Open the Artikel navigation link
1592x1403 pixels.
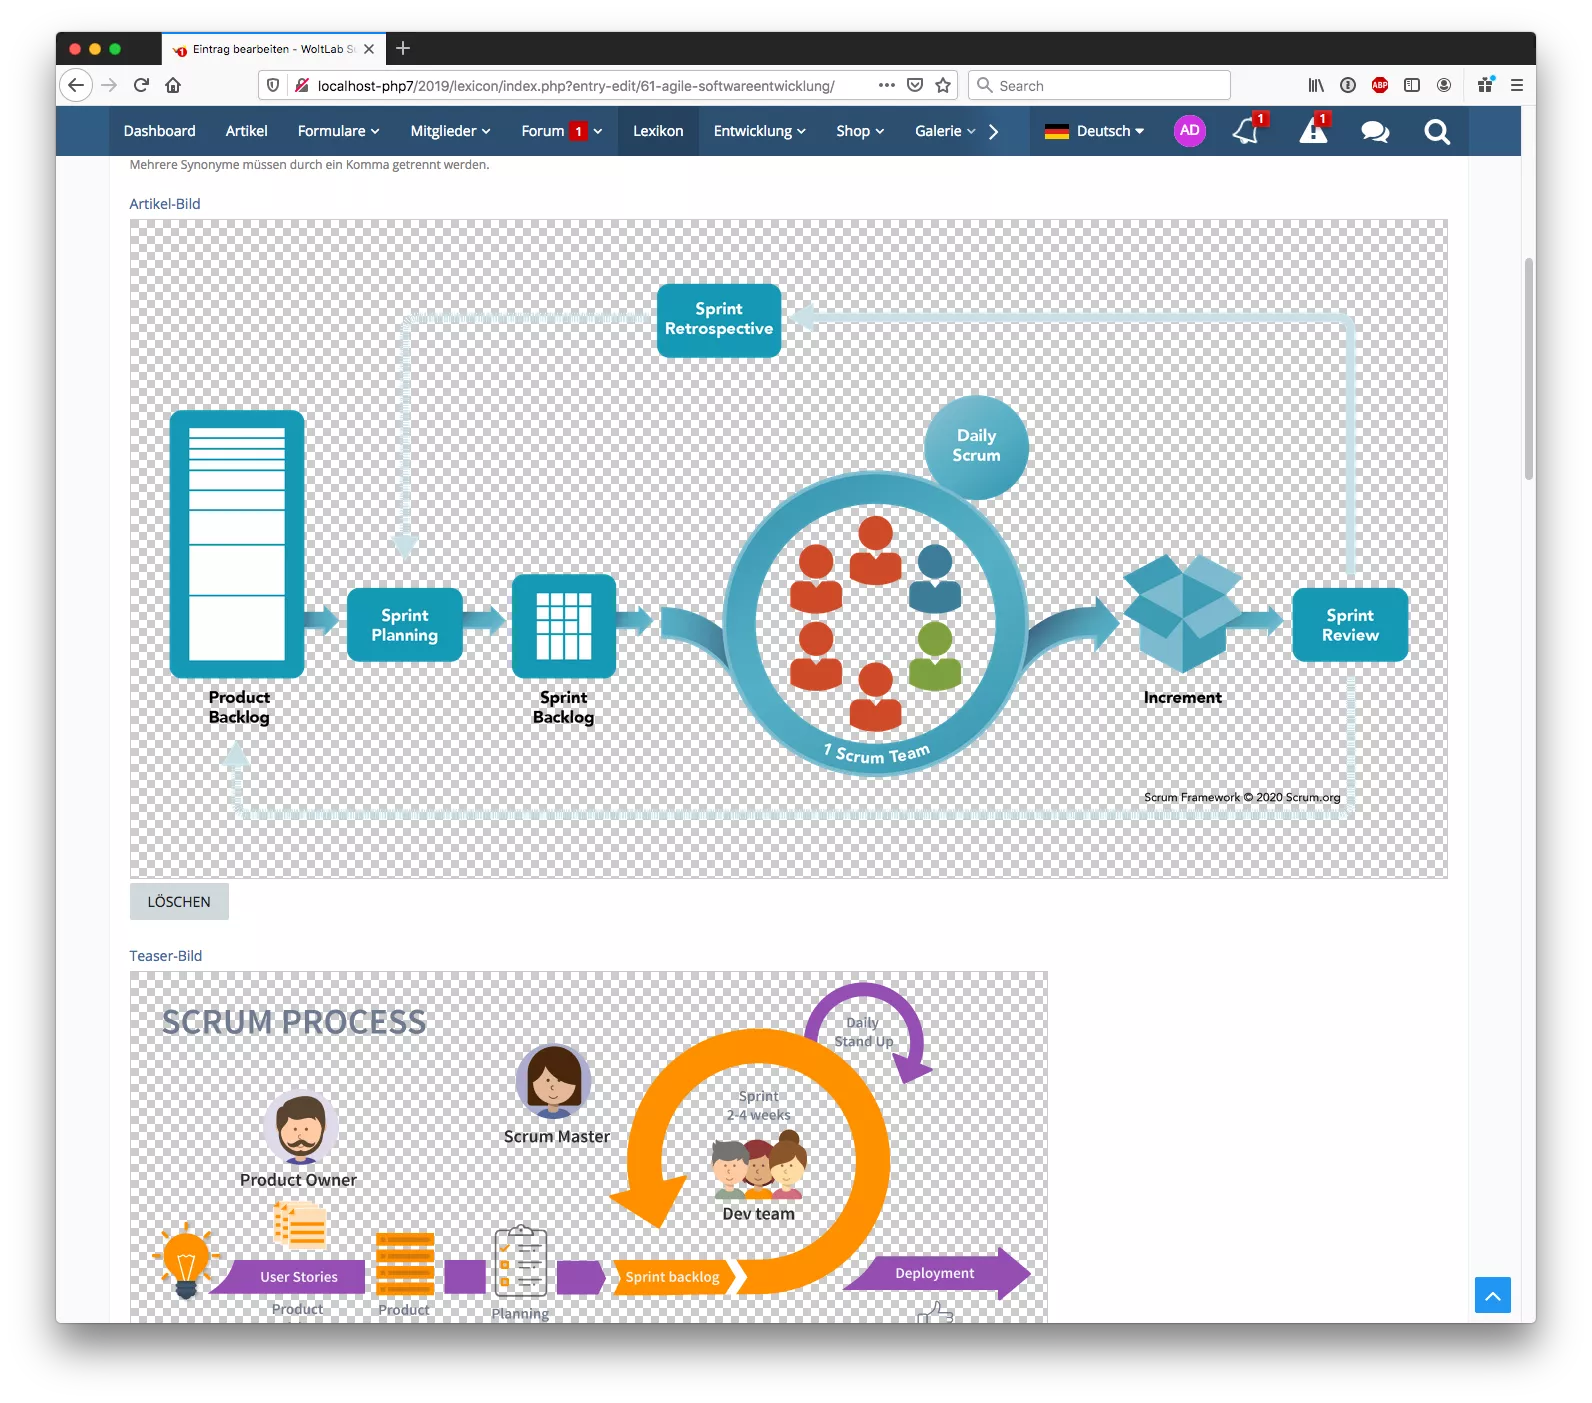tap(246, 131)
